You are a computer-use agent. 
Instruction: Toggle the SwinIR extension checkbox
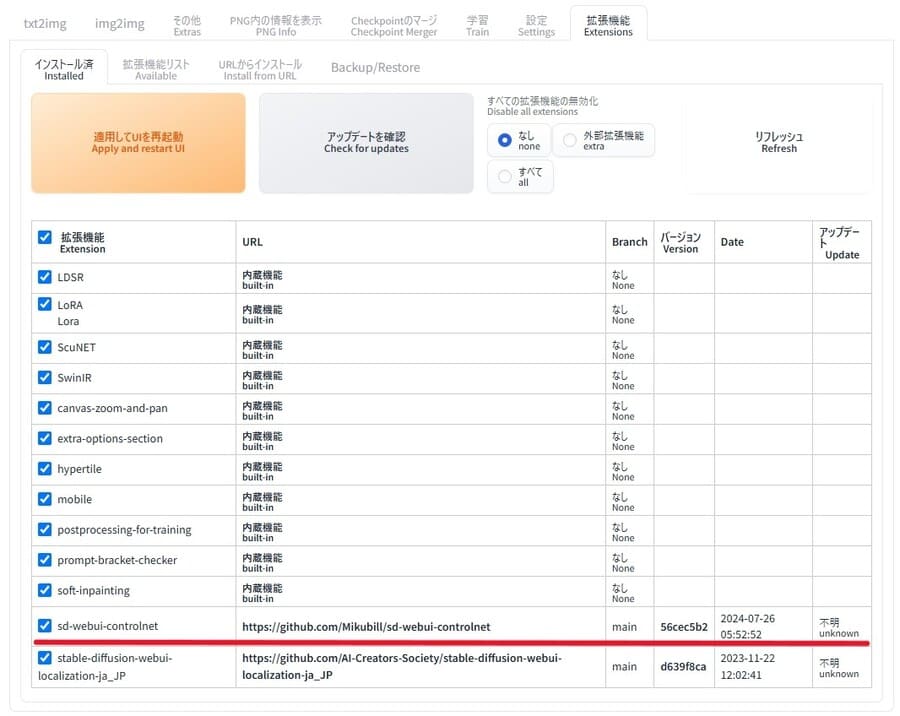pyautogui.click(x=45, y=377)
